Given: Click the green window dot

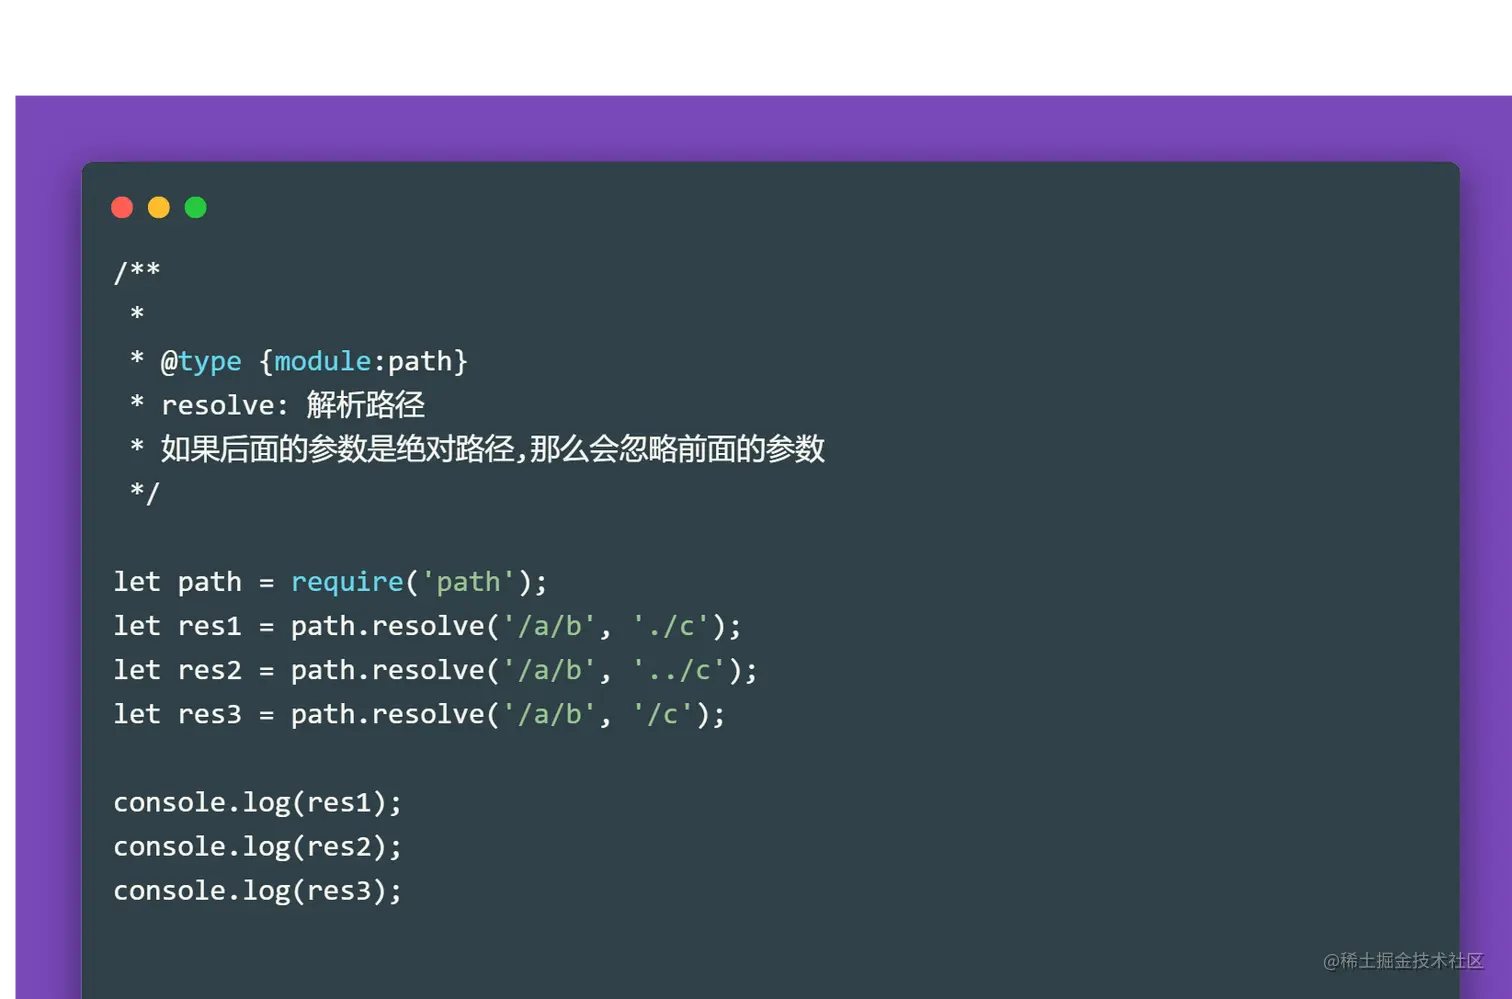Looking at the screenshot, I should click(x=196, y=207).
